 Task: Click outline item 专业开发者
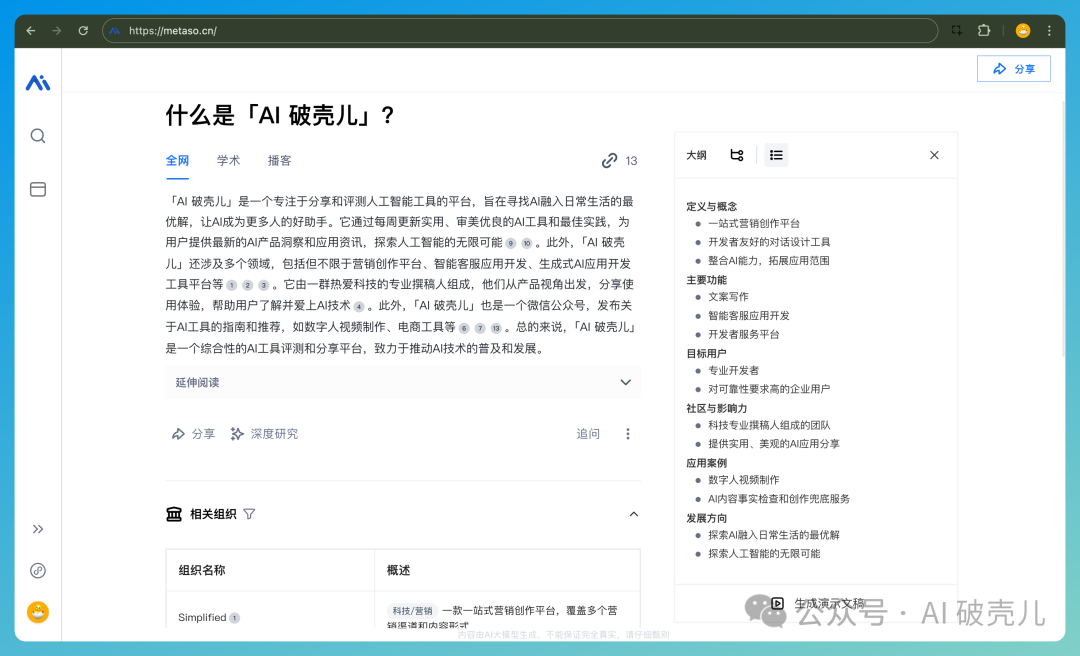click(734, 370)
